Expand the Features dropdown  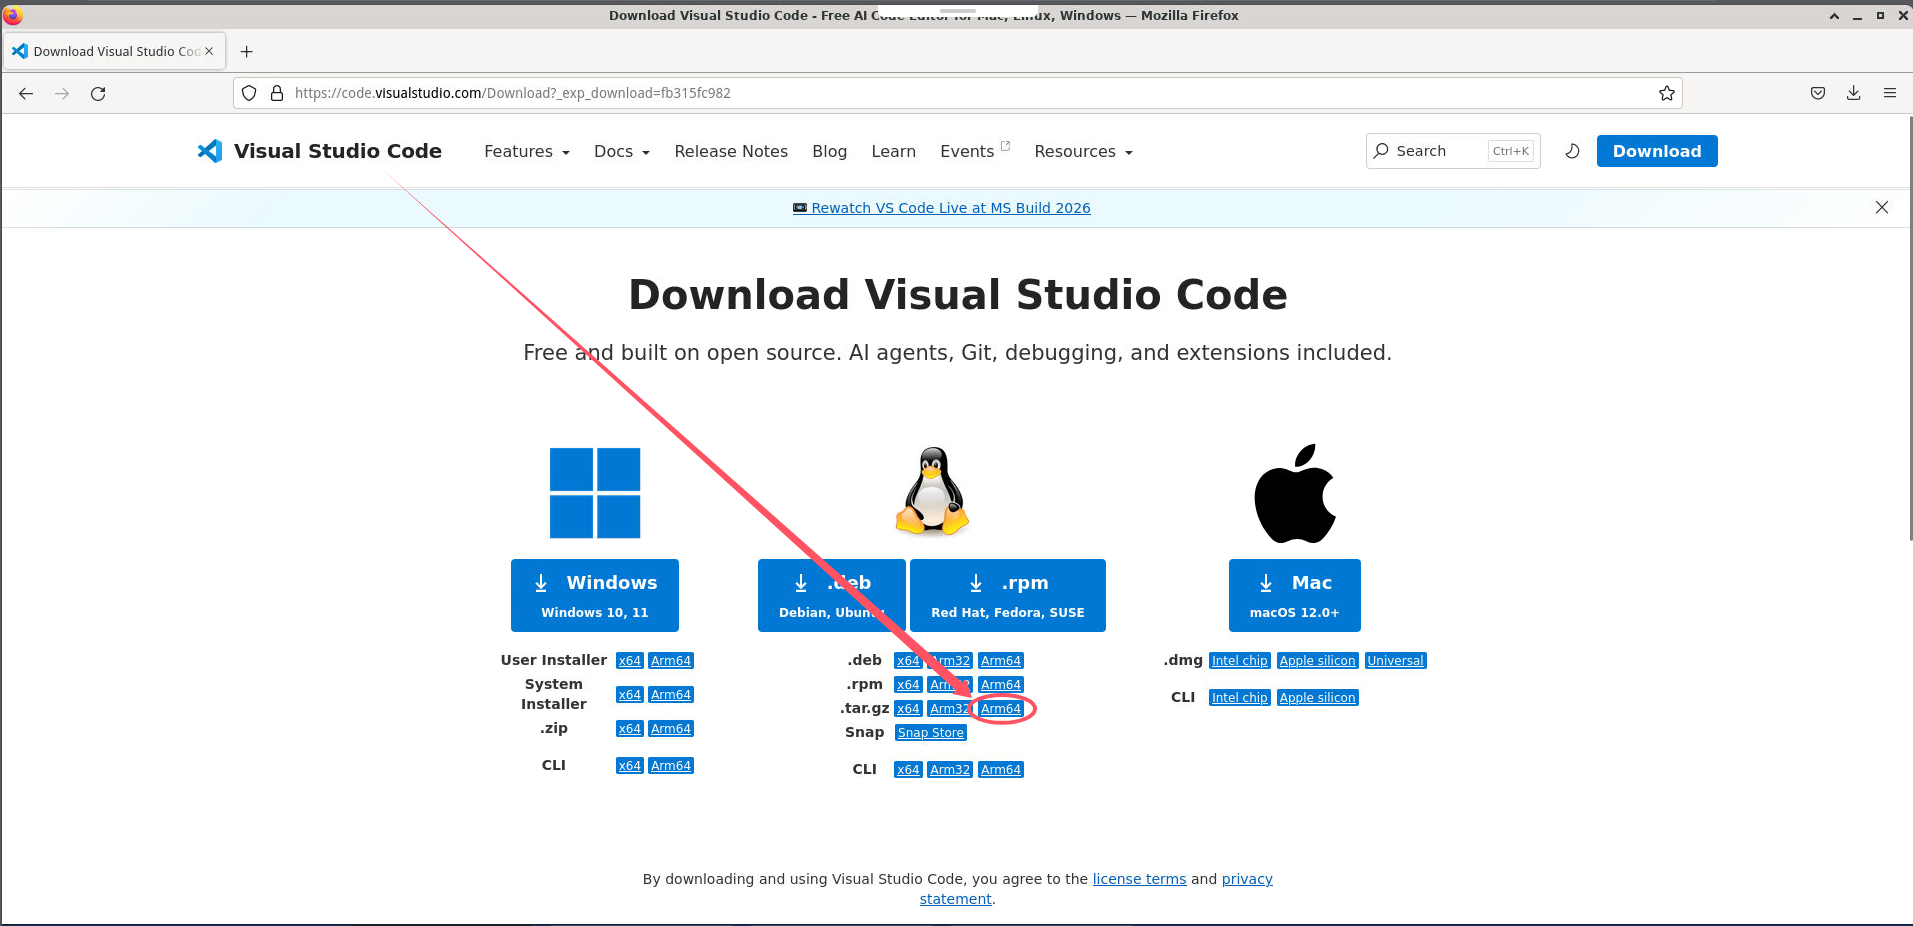pyautogui.click(x=527, y=151)
